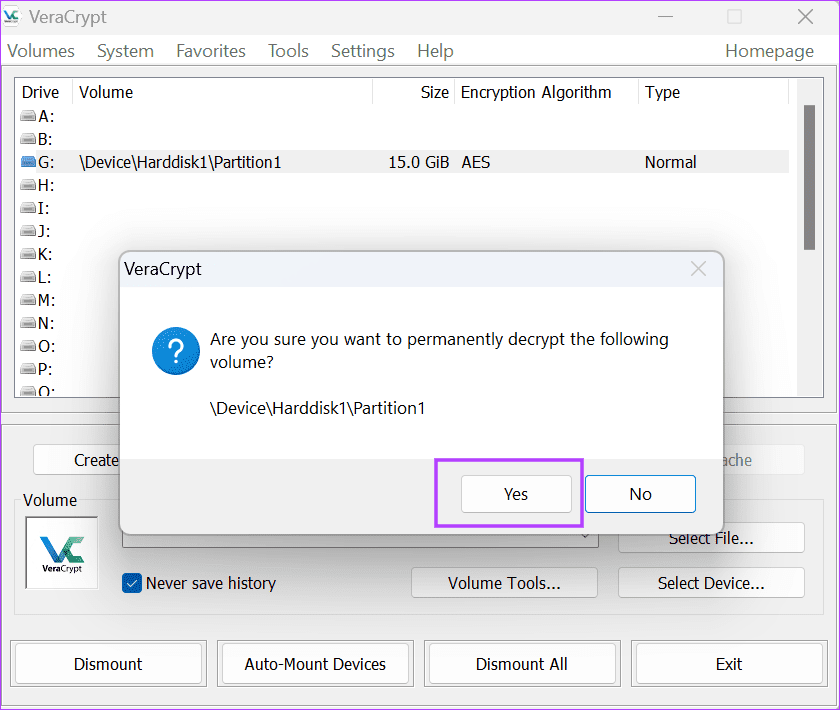Click the mounted Drive G: disk icon

point(25,162)
